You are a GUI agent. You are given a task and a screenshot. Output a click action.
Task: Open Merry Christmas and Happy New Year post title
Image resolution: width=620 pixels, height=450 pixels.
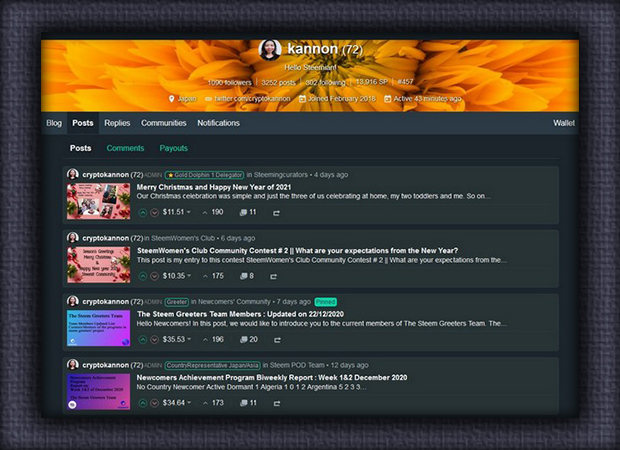pyautogui.click(x=214, y=187)
